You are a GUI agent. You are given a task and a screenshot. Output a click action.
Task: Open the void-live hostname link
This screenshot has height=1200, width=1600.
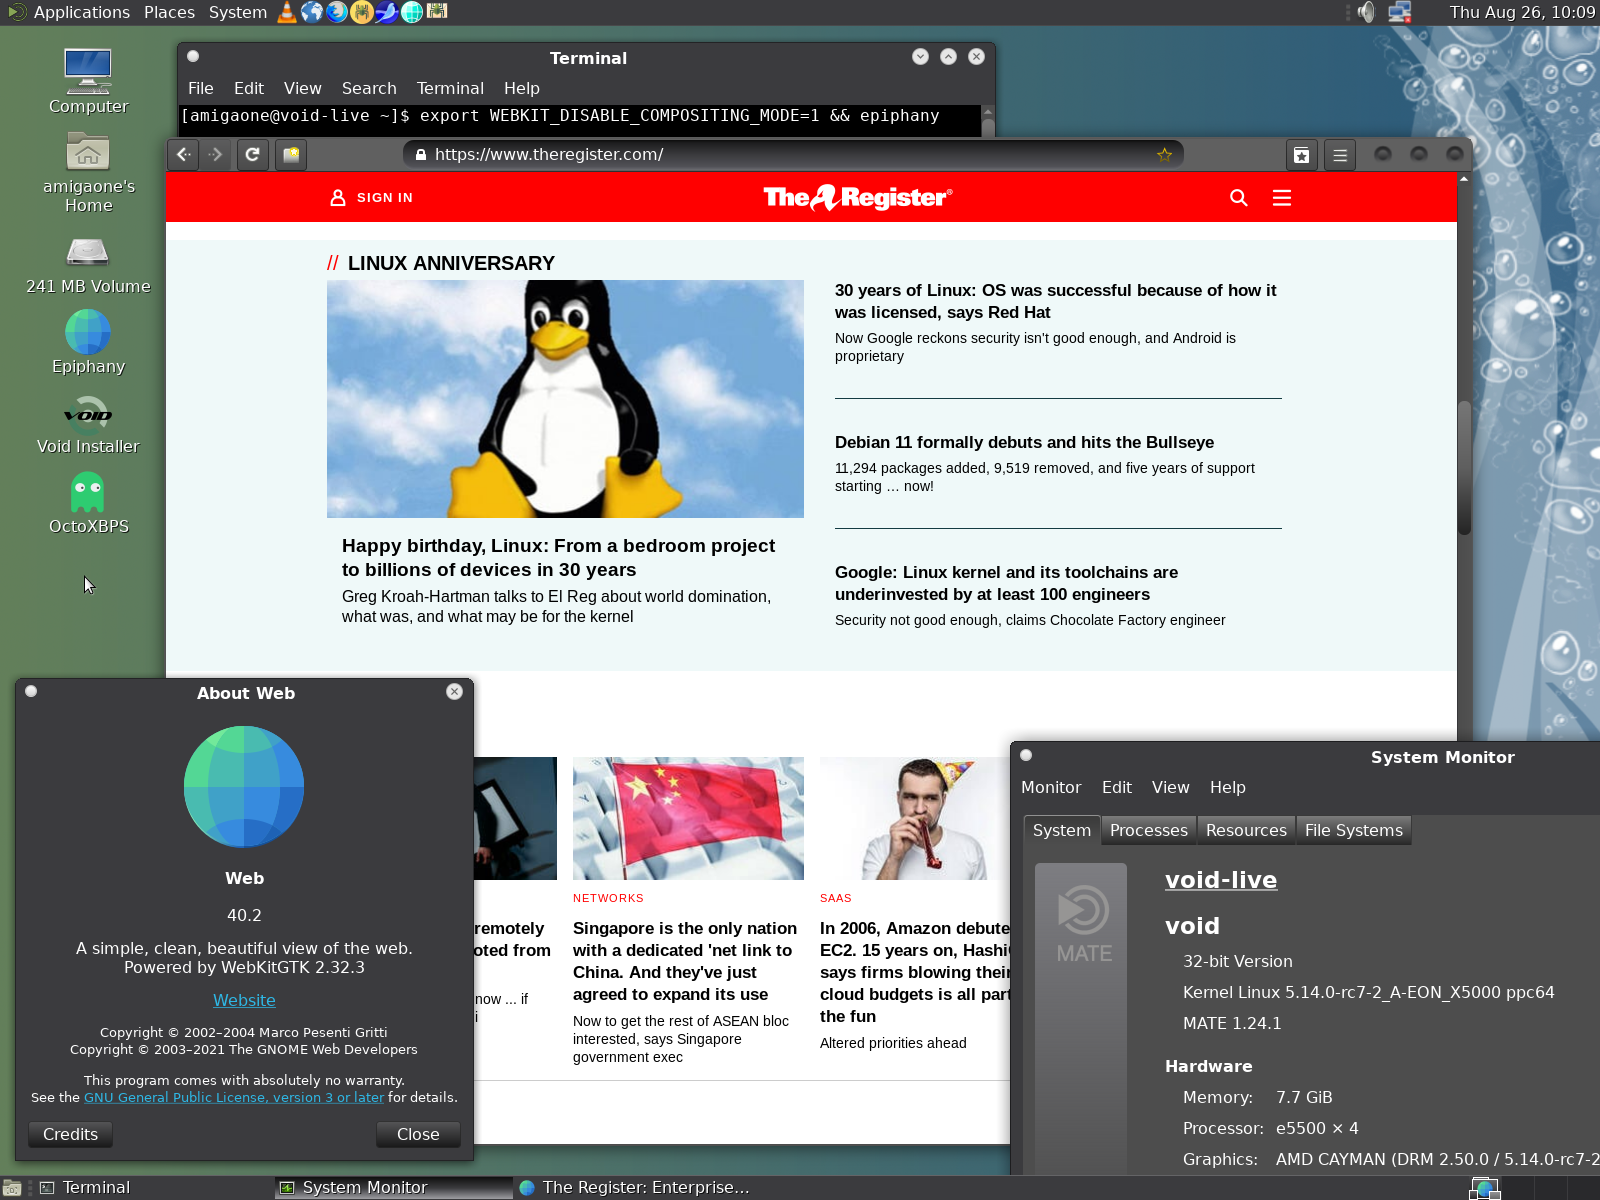coord(1221,880)
